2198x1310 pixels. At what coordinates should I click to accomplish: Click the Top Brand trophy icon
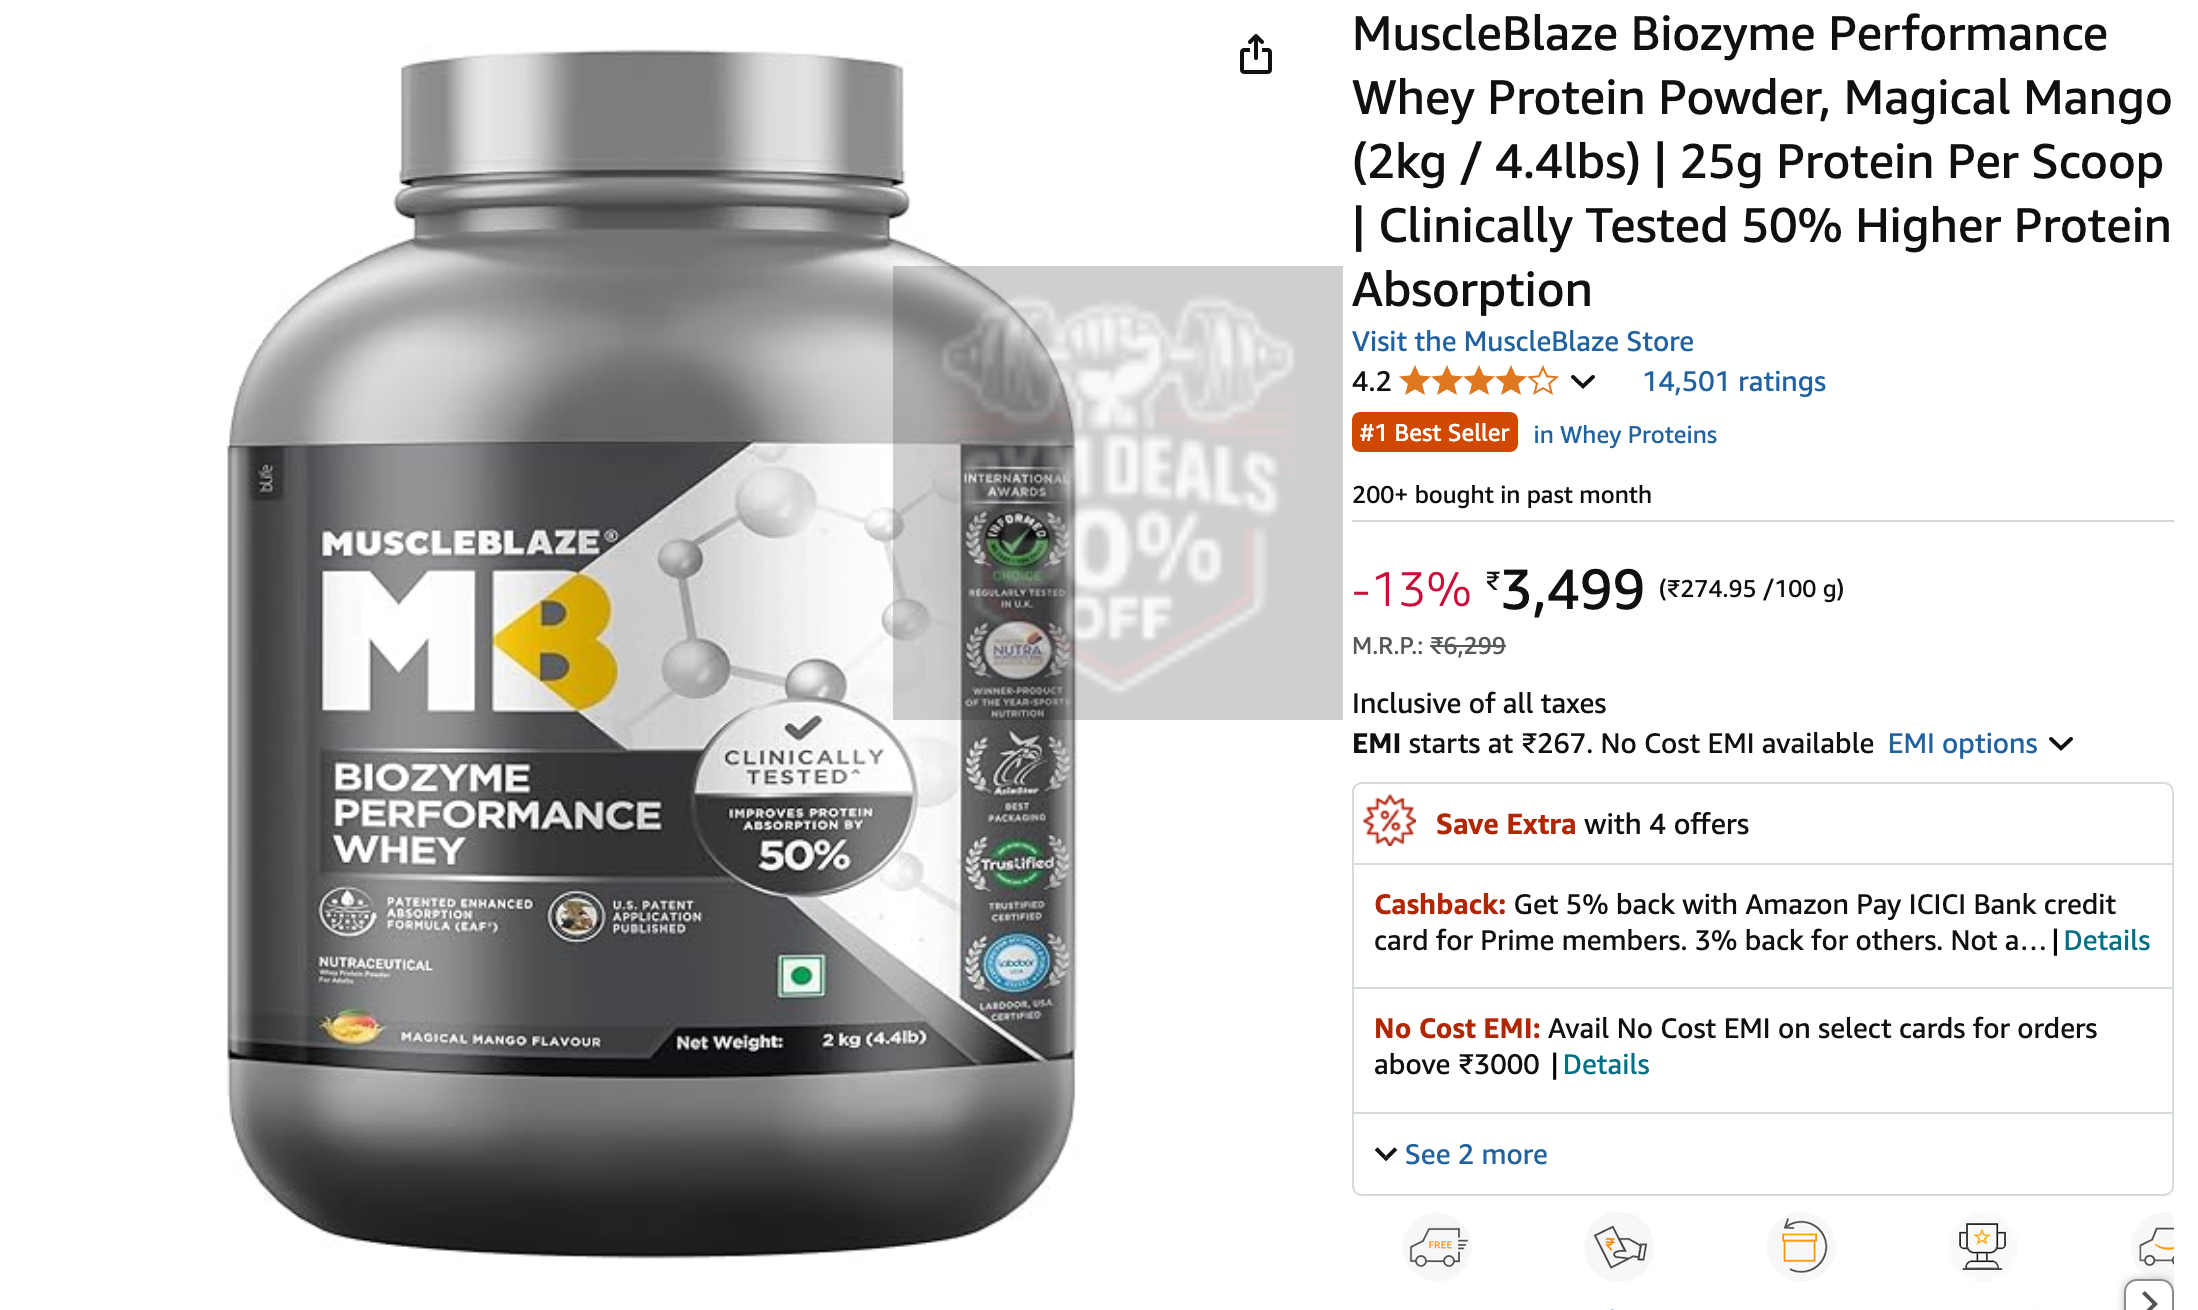[x=1981, y=1246]
